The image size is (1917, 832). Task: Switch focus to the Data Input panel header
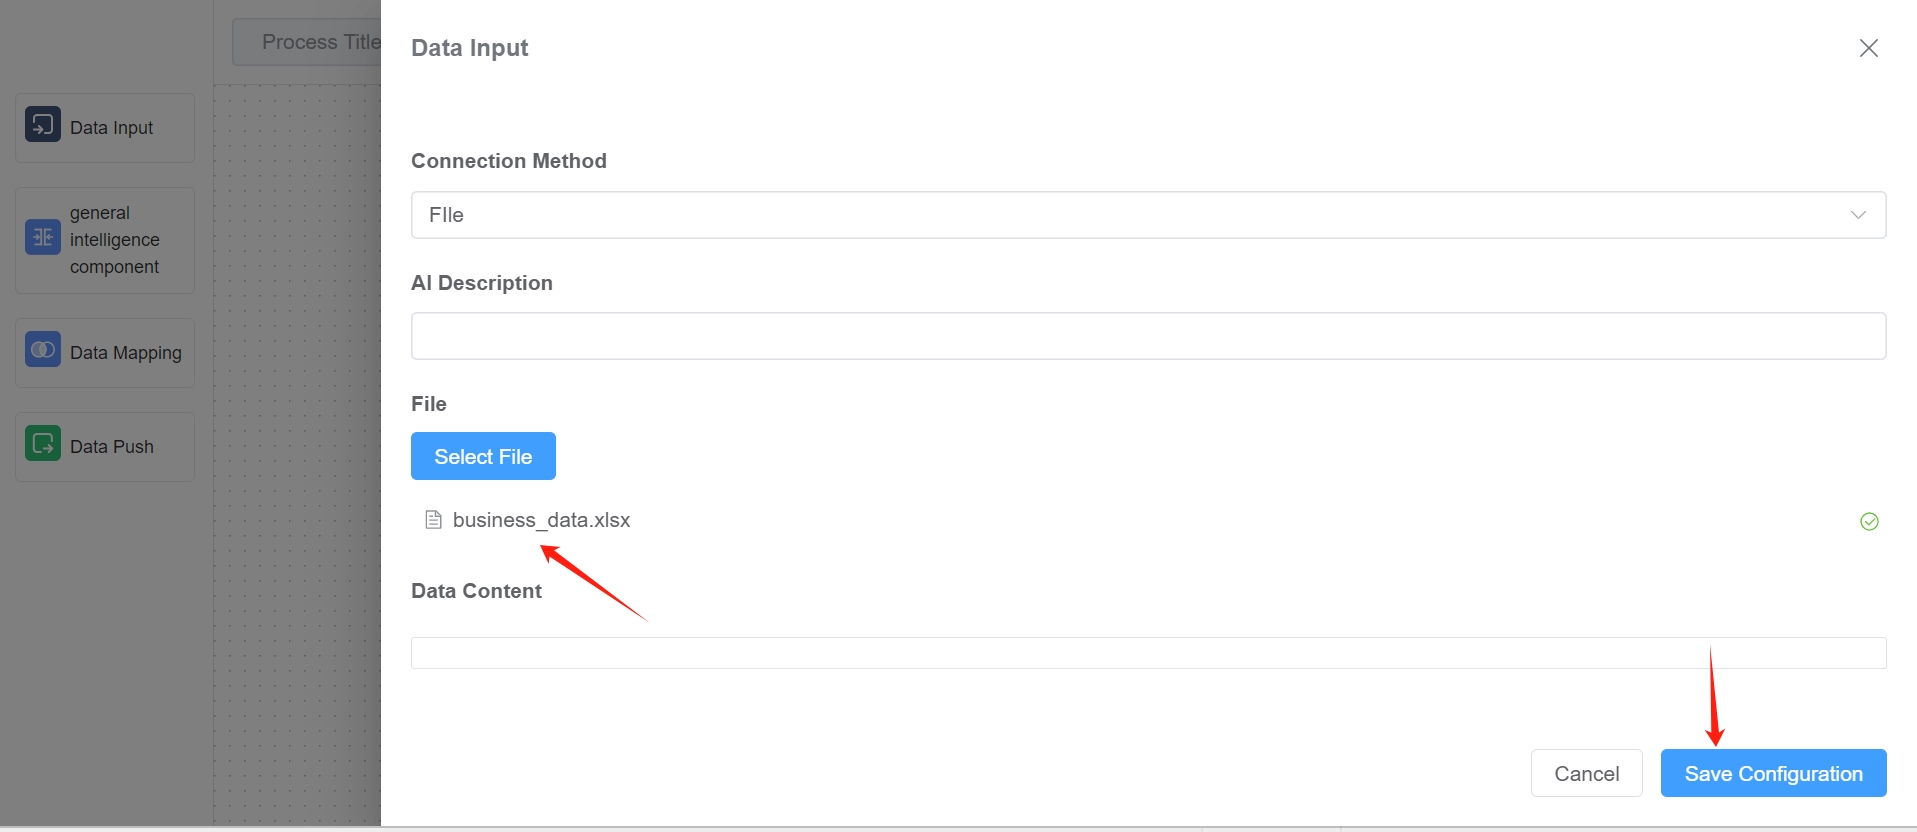469,47
